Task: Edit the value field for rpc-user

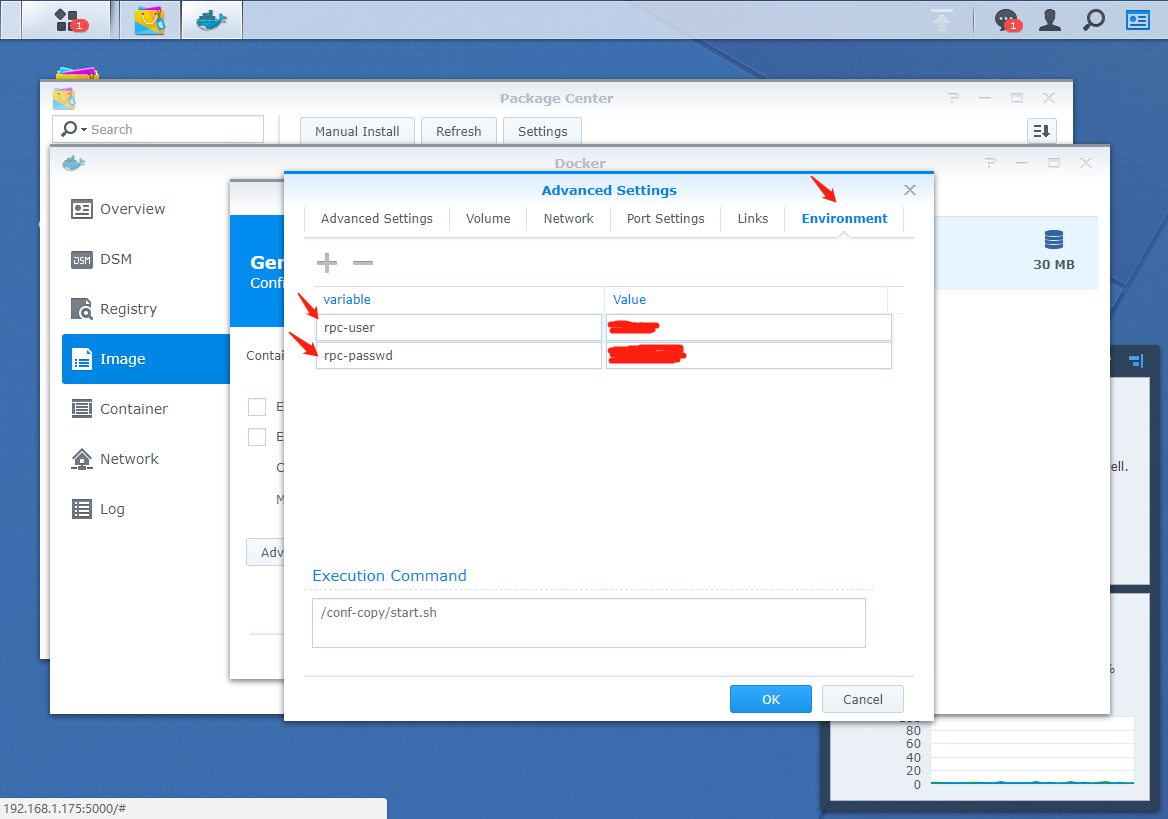Action: pyautogui.click(x=749, y=328)
